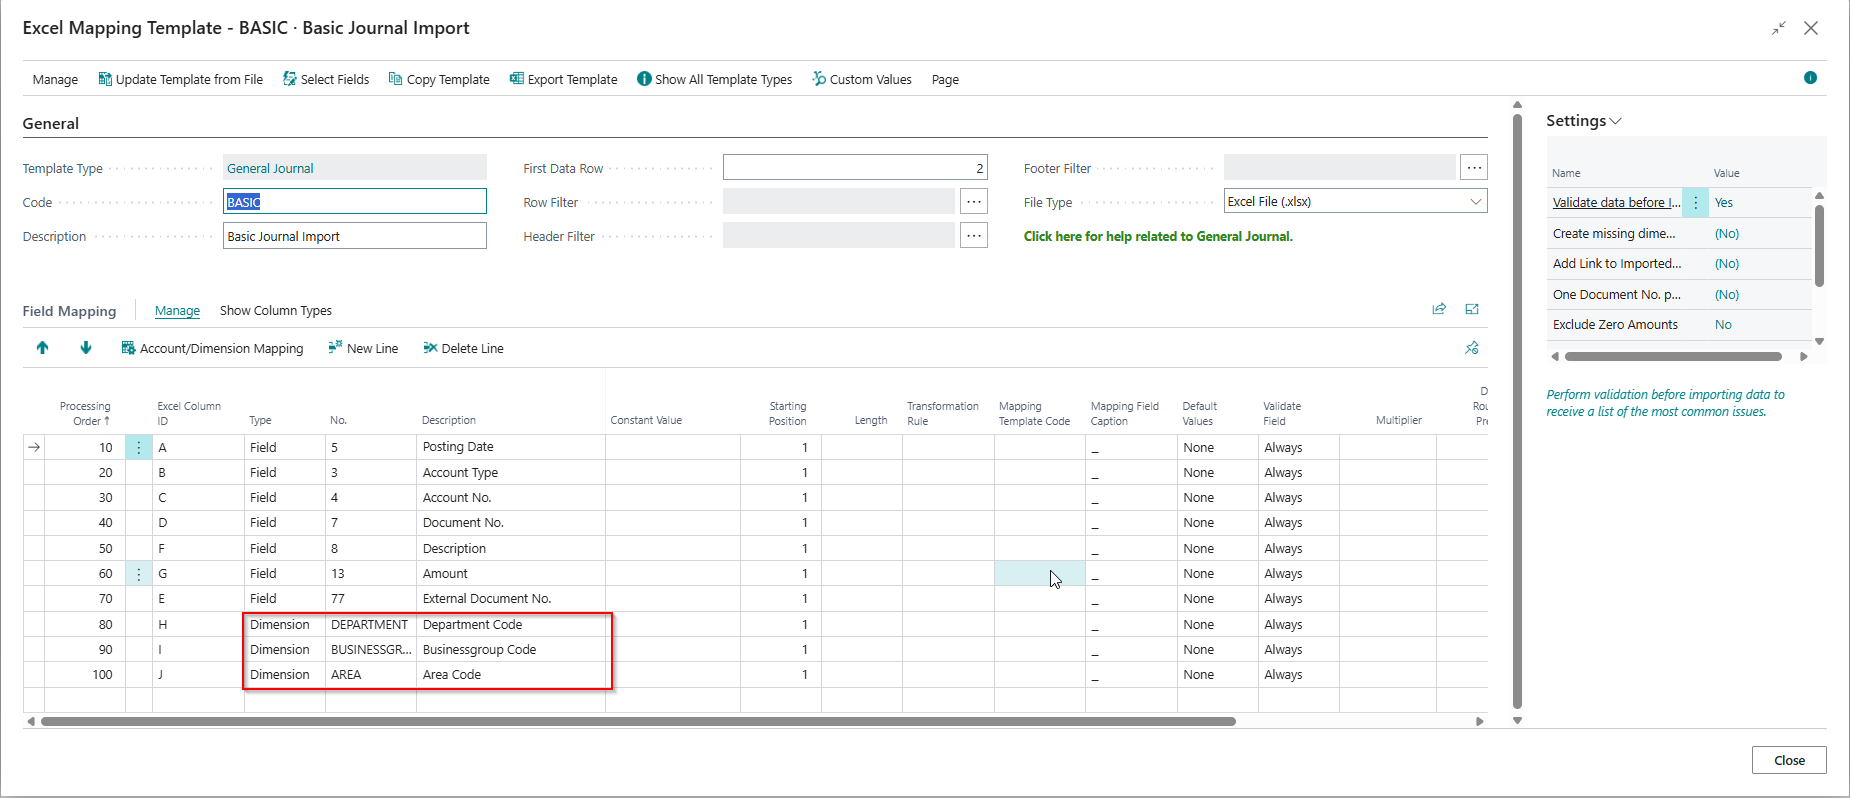Viewport: 1850px width, 798px height.
Task: Click General section header
Action: (51, 123)
